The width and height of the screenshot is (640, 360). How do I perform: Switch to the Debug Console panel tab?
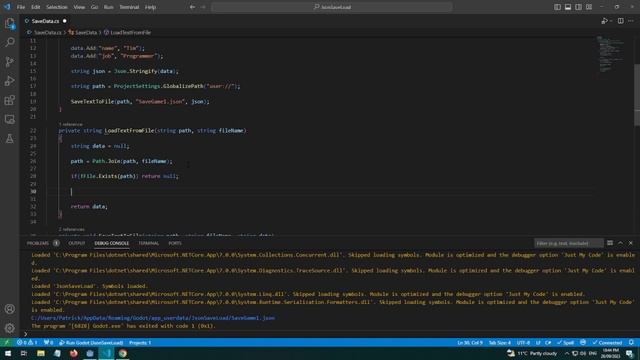111,243
